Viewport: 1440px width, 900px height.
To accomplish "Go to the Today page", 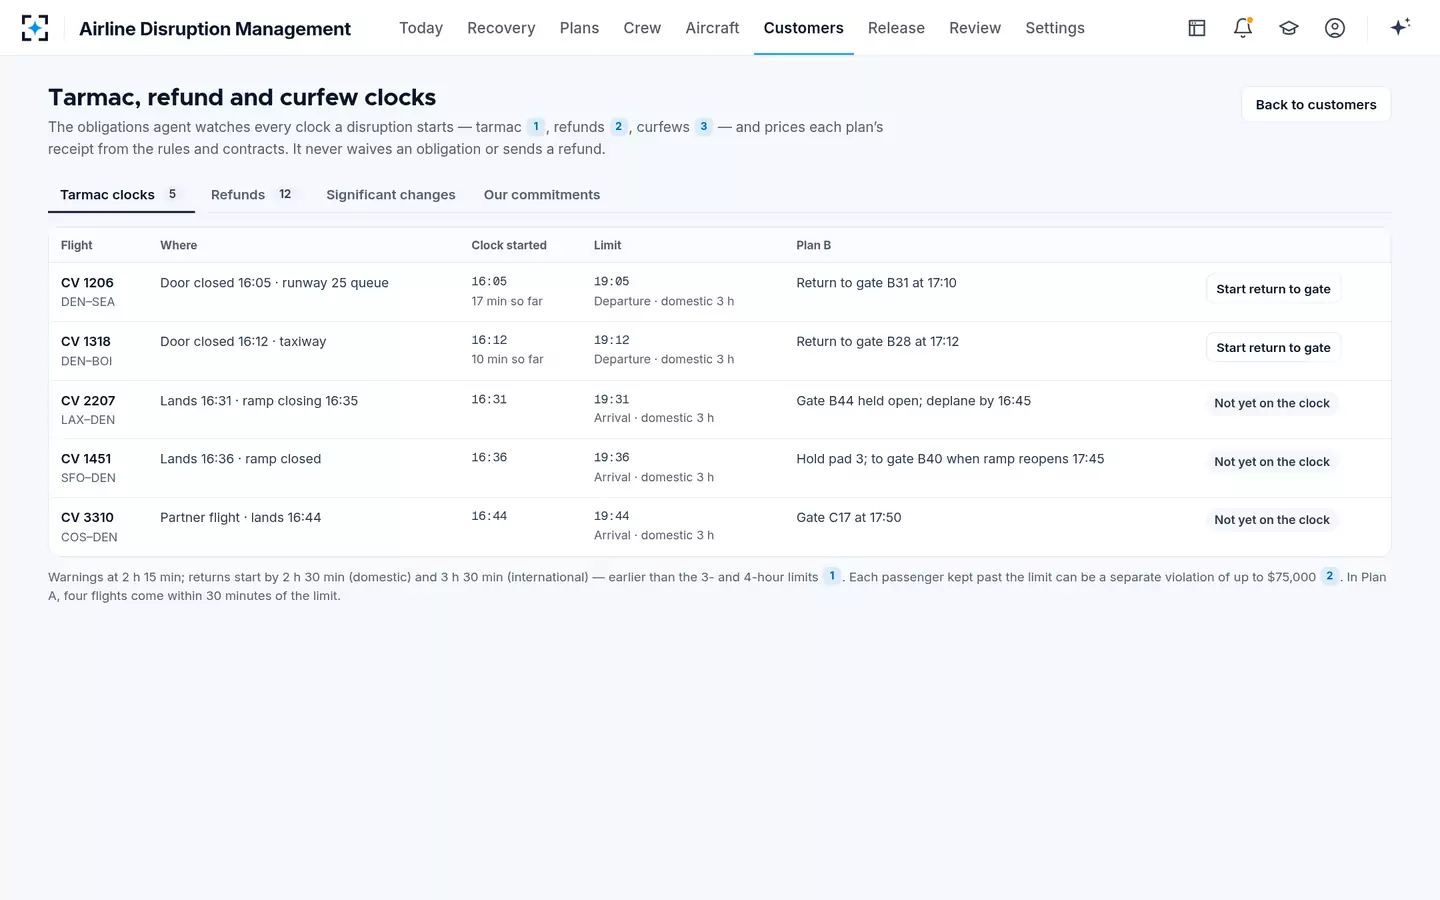I will [x=421, y=28].
